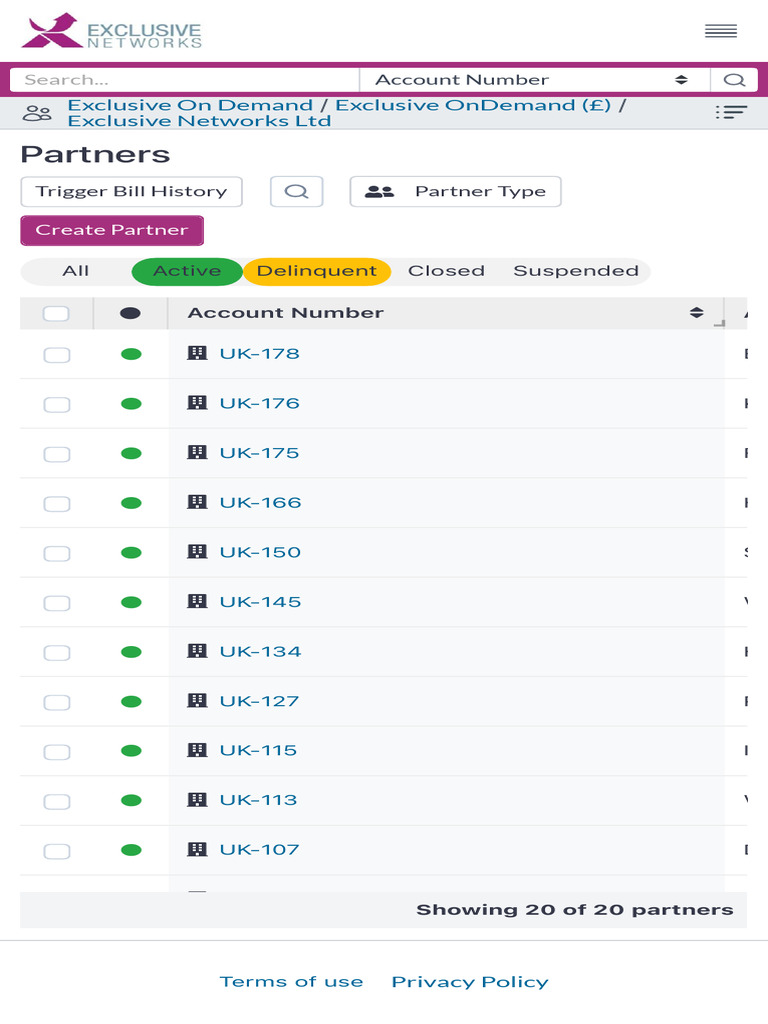Sort by the Account Number column arrows

point(696,313)
